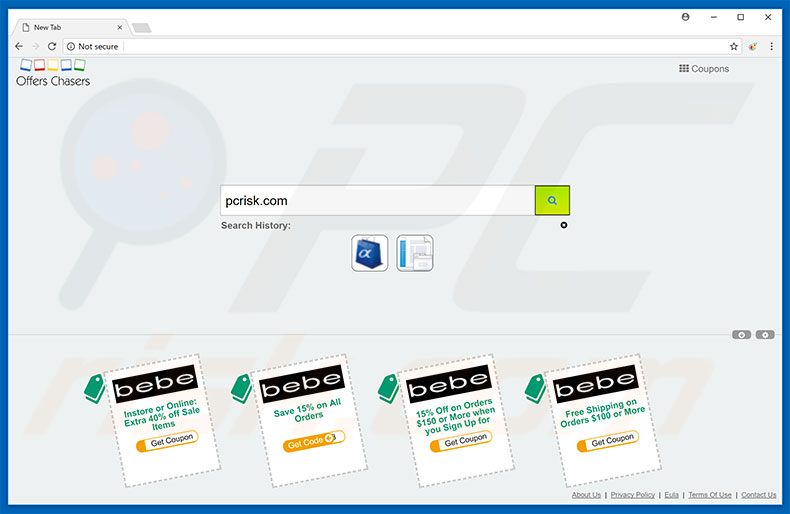Open a new tab with the blank tab button
Screen dimensions: 790x514
142,28
